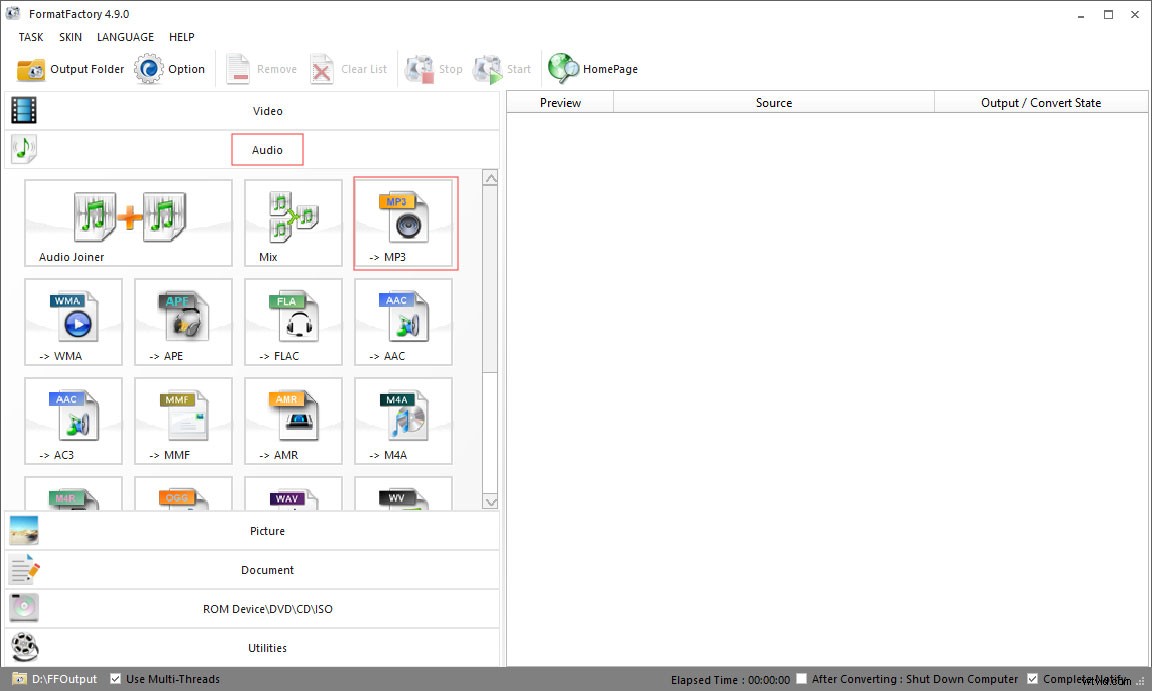The image size is (1152, 691).
Task: Expand the Video category
Action: tap(267, 111)
